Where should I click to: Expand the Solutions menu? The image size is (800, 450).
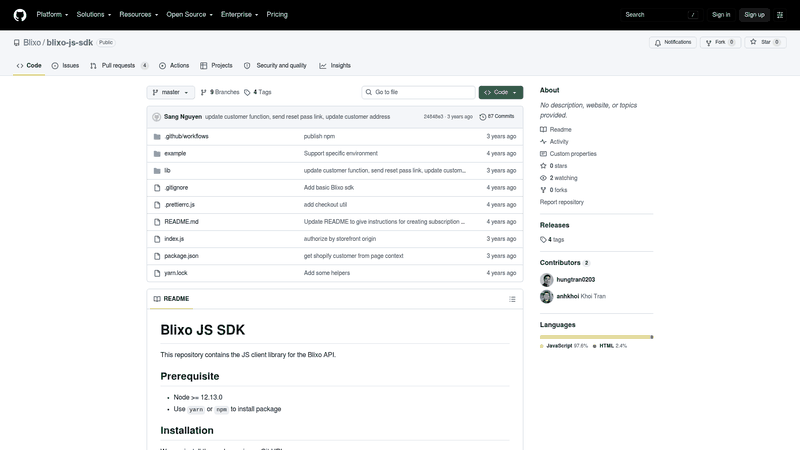[94, 15]
